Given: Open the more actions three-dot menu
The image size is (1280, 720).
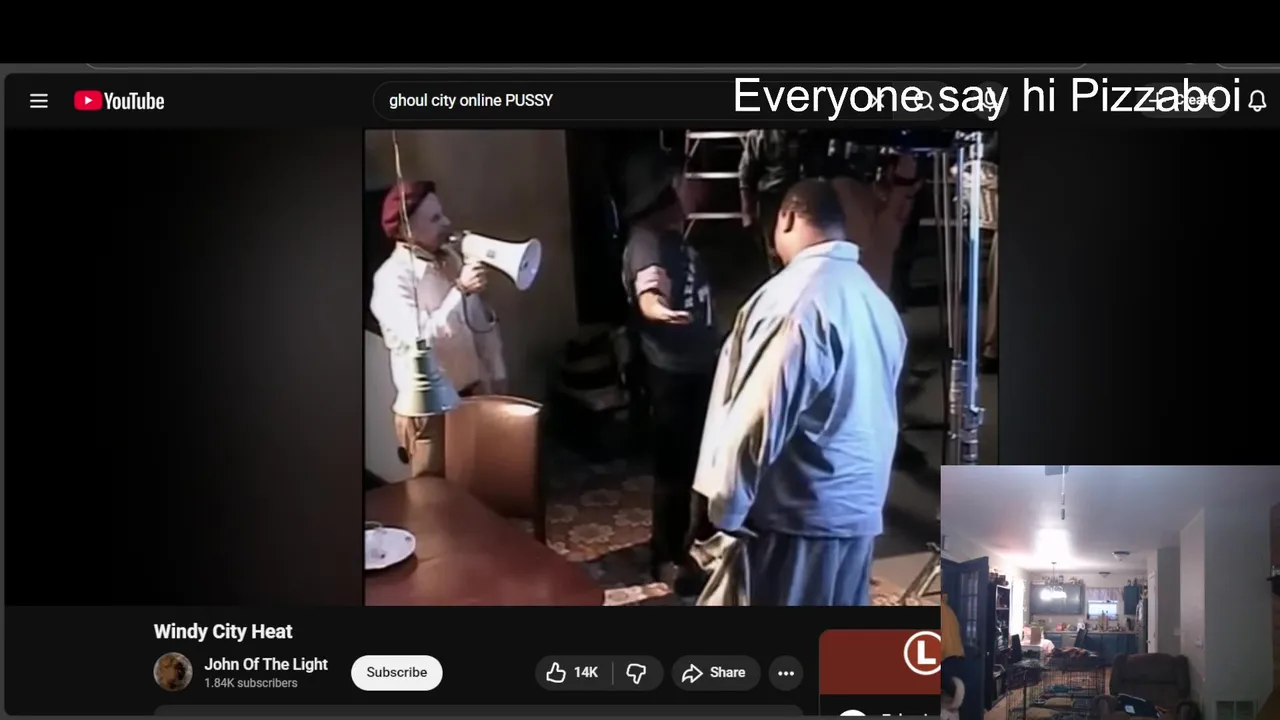Looking at the screenshot, I should pyautogui.click(x=786, y=673).
